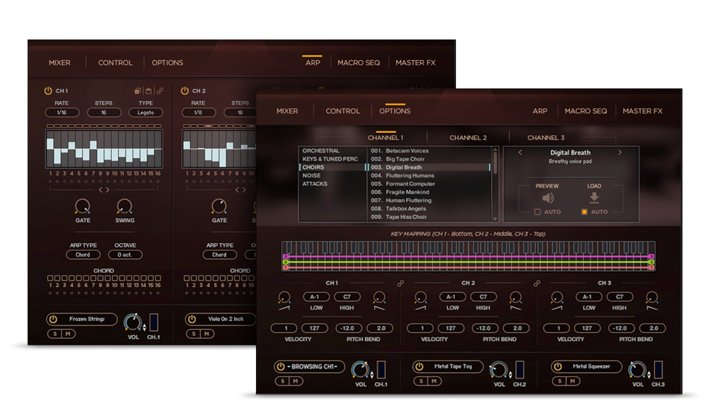Select the Orchestral category

321,150
